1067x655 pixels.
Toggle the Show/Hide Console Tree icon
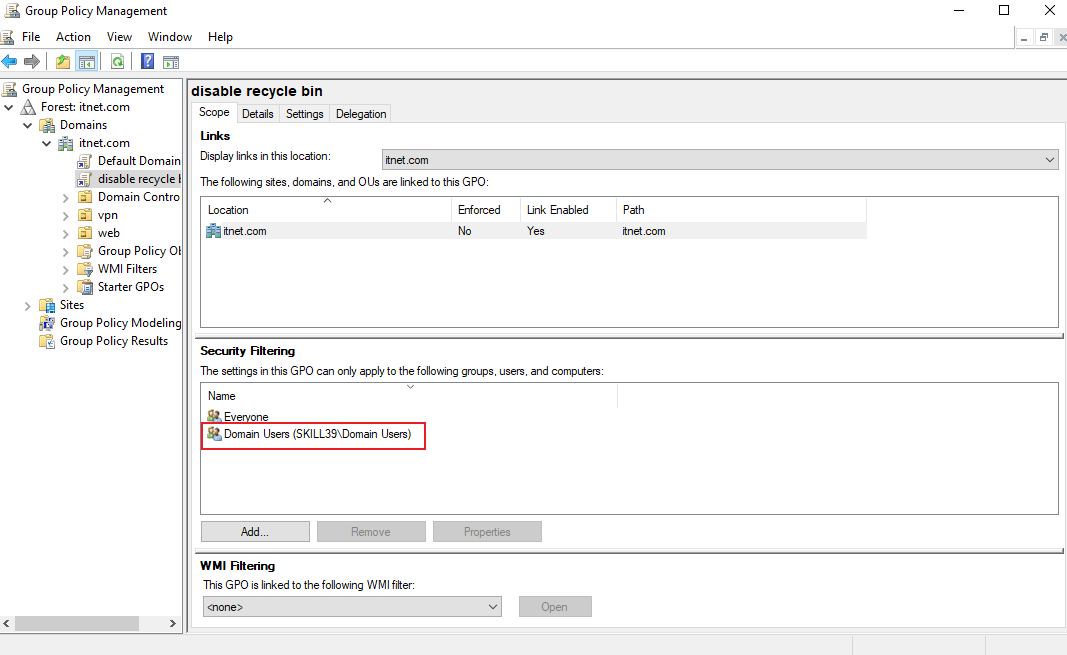pos(87,62)
